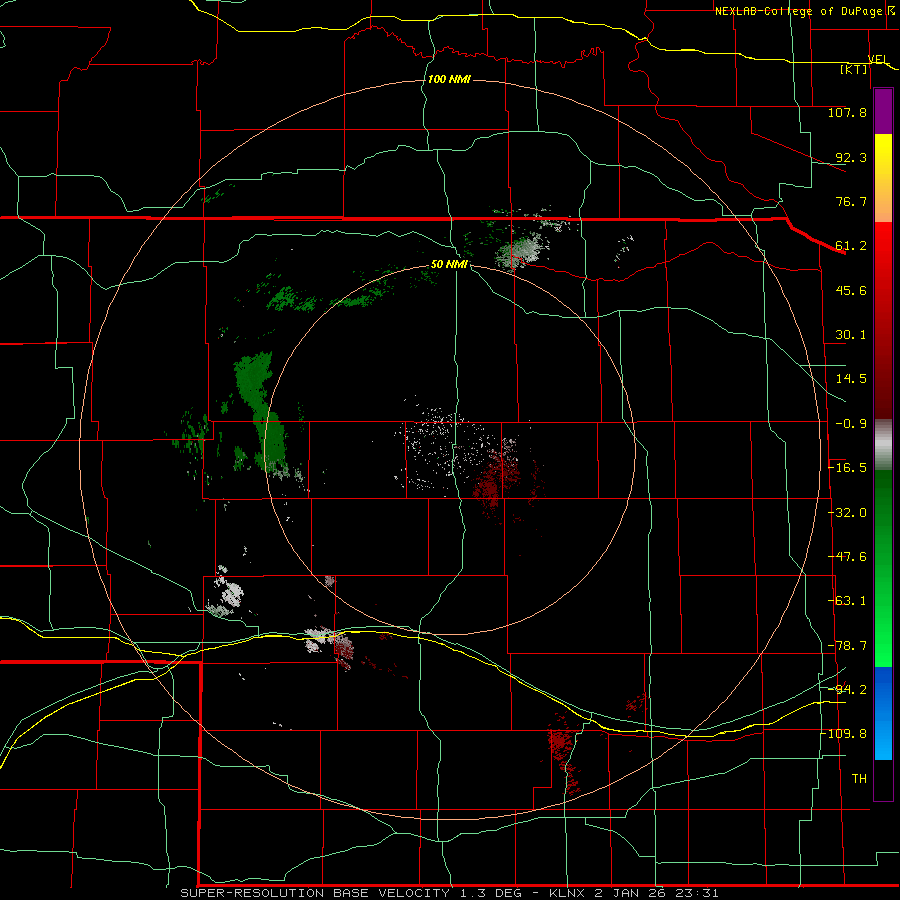Select the -47.6 scale value
The height and width of the screenshot is (900, 900).
pos(847,557)
